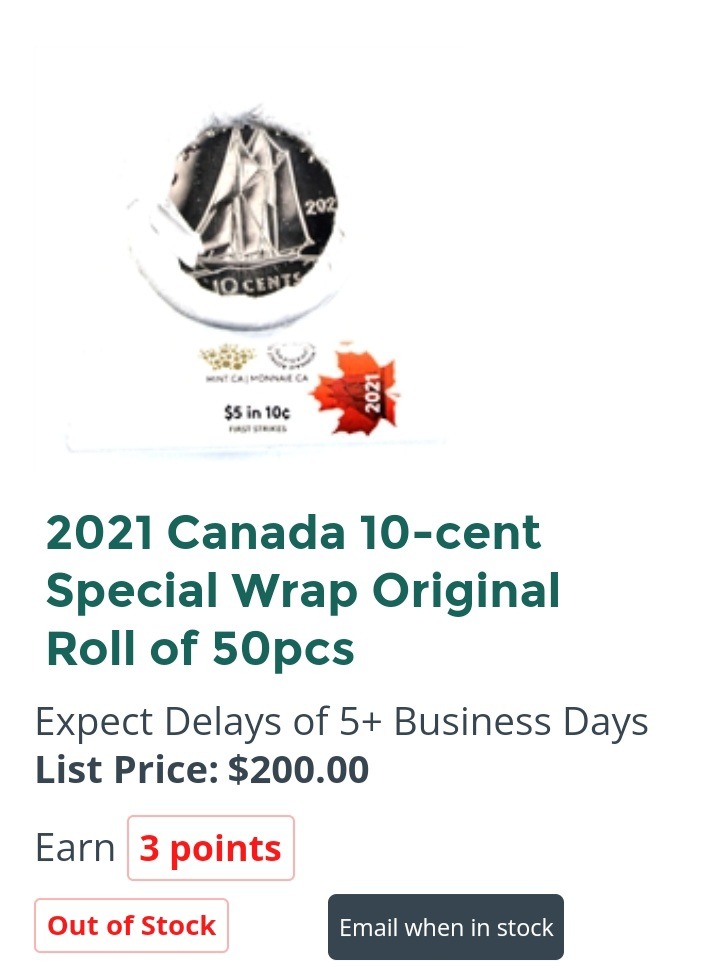Open the 2021 Canada 10-cent roll title link
The width and height of the screenshot is (720, 968).
tap(303, 590)
